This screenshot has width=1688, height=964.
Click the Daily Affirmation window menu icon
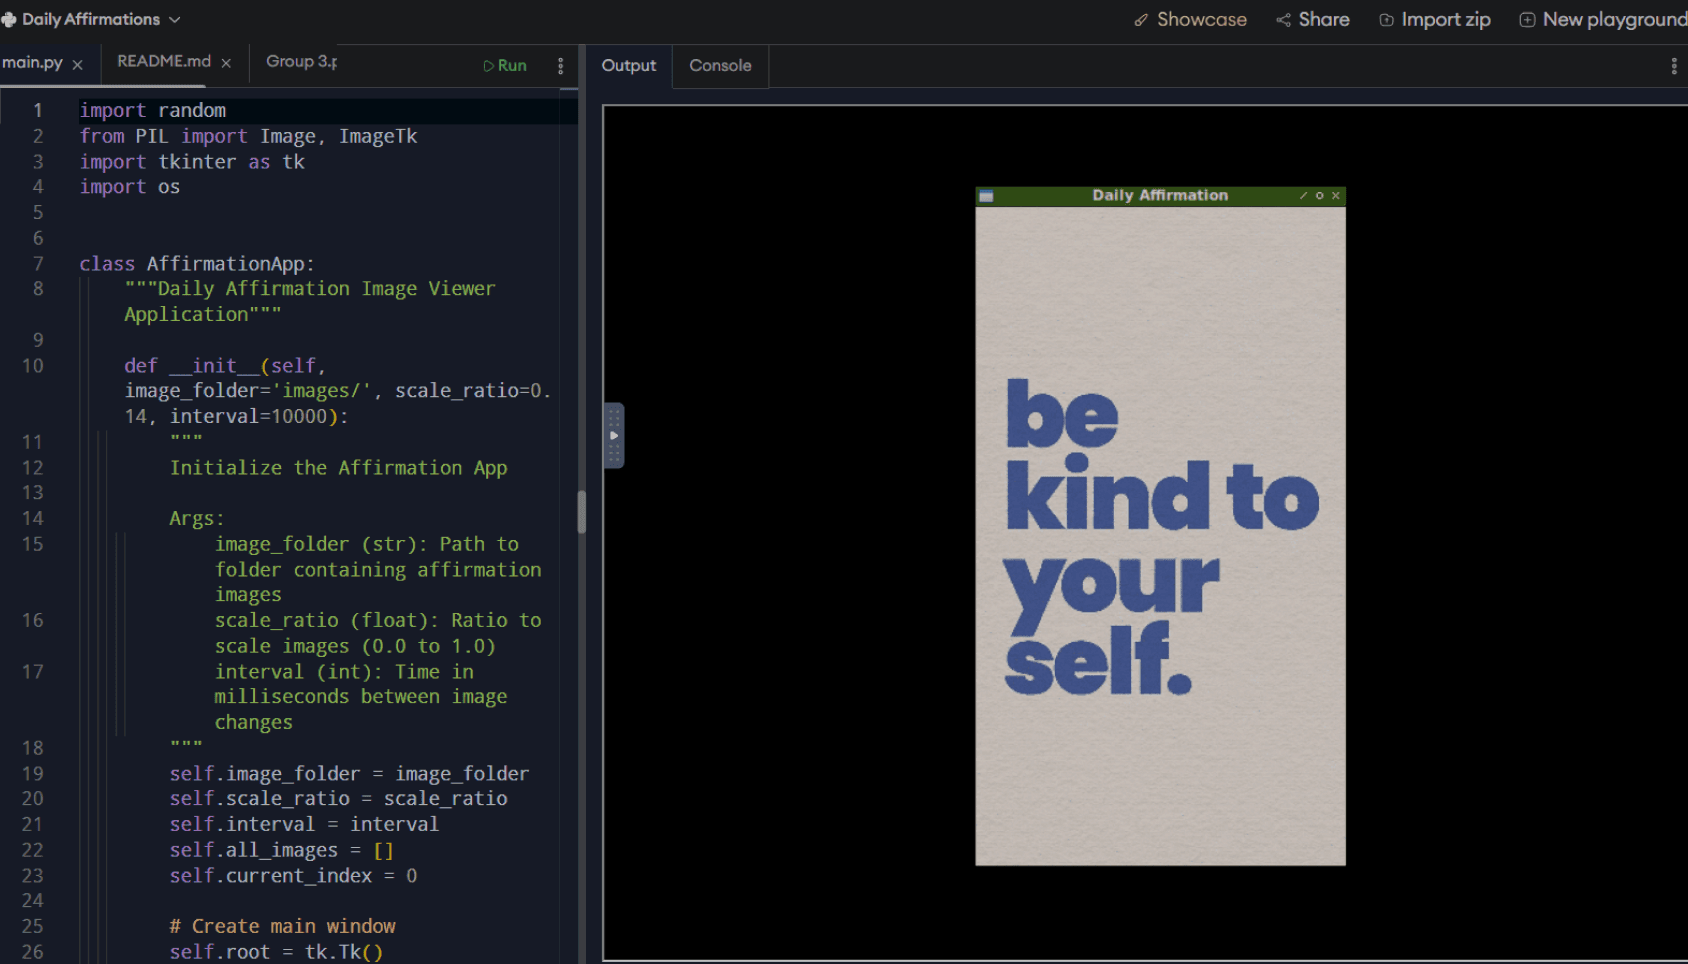pos(986,196)
